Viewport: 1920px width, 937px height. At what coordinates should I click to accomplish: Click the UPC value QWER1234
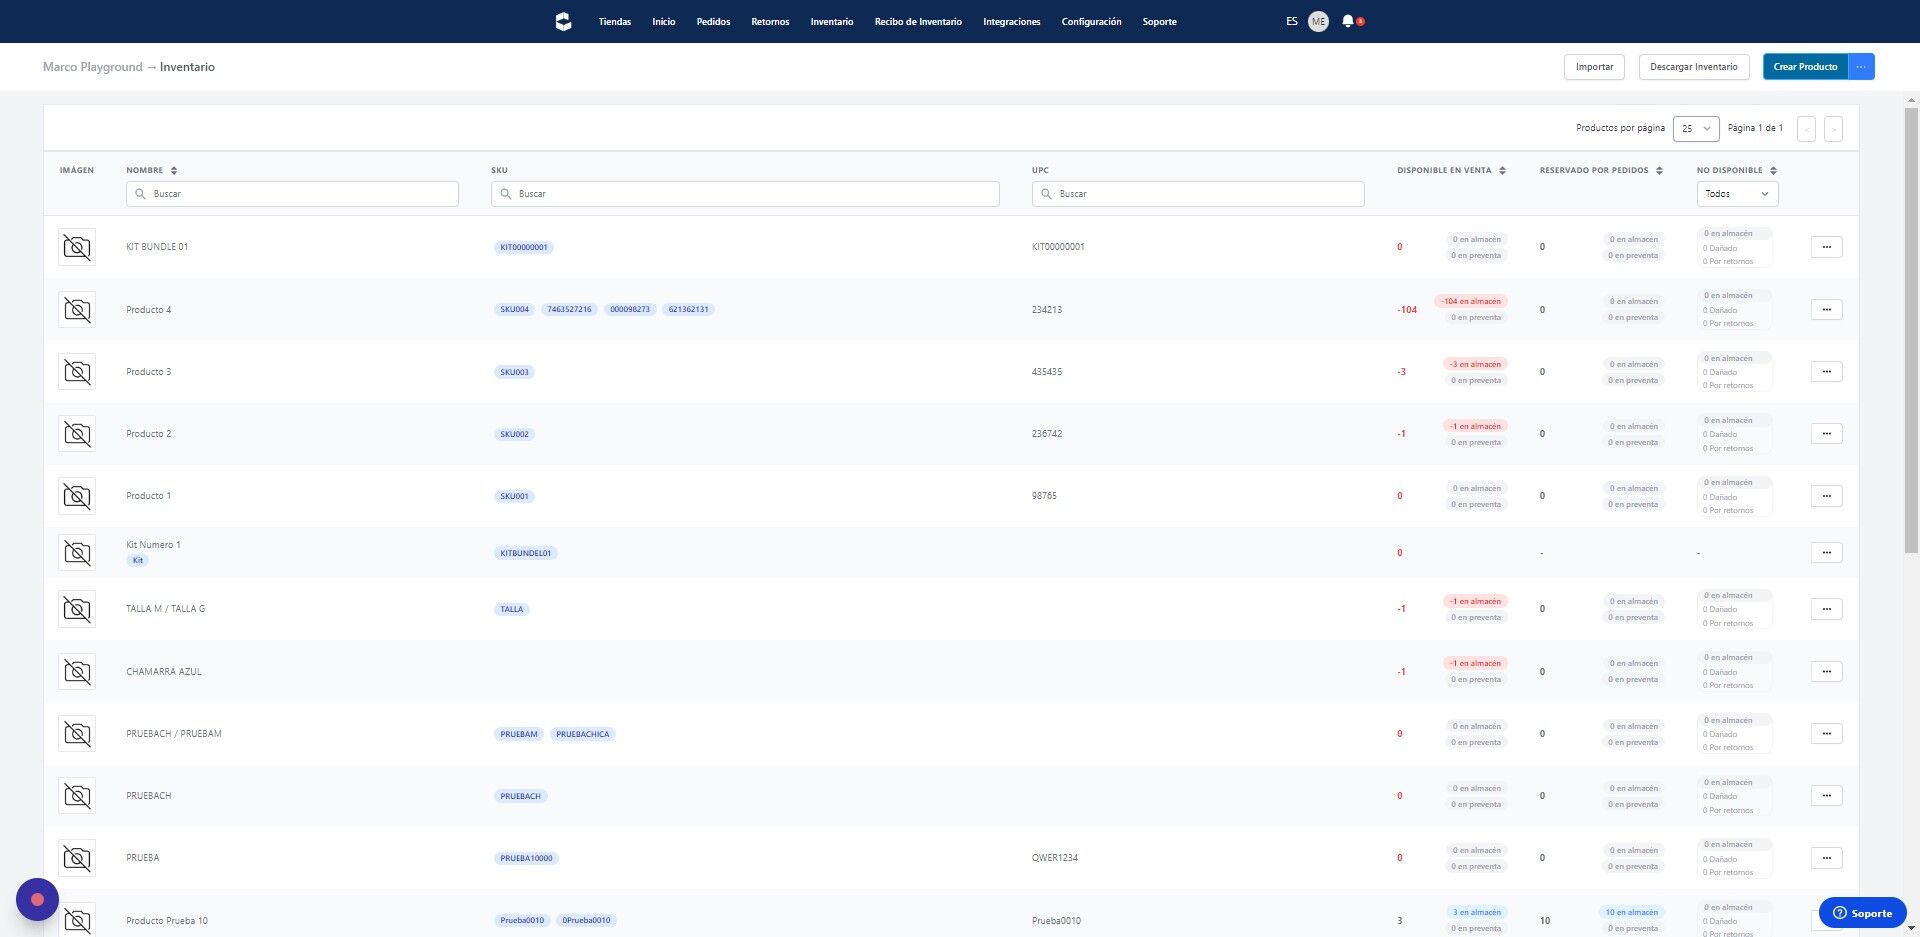pos(1055,858)
